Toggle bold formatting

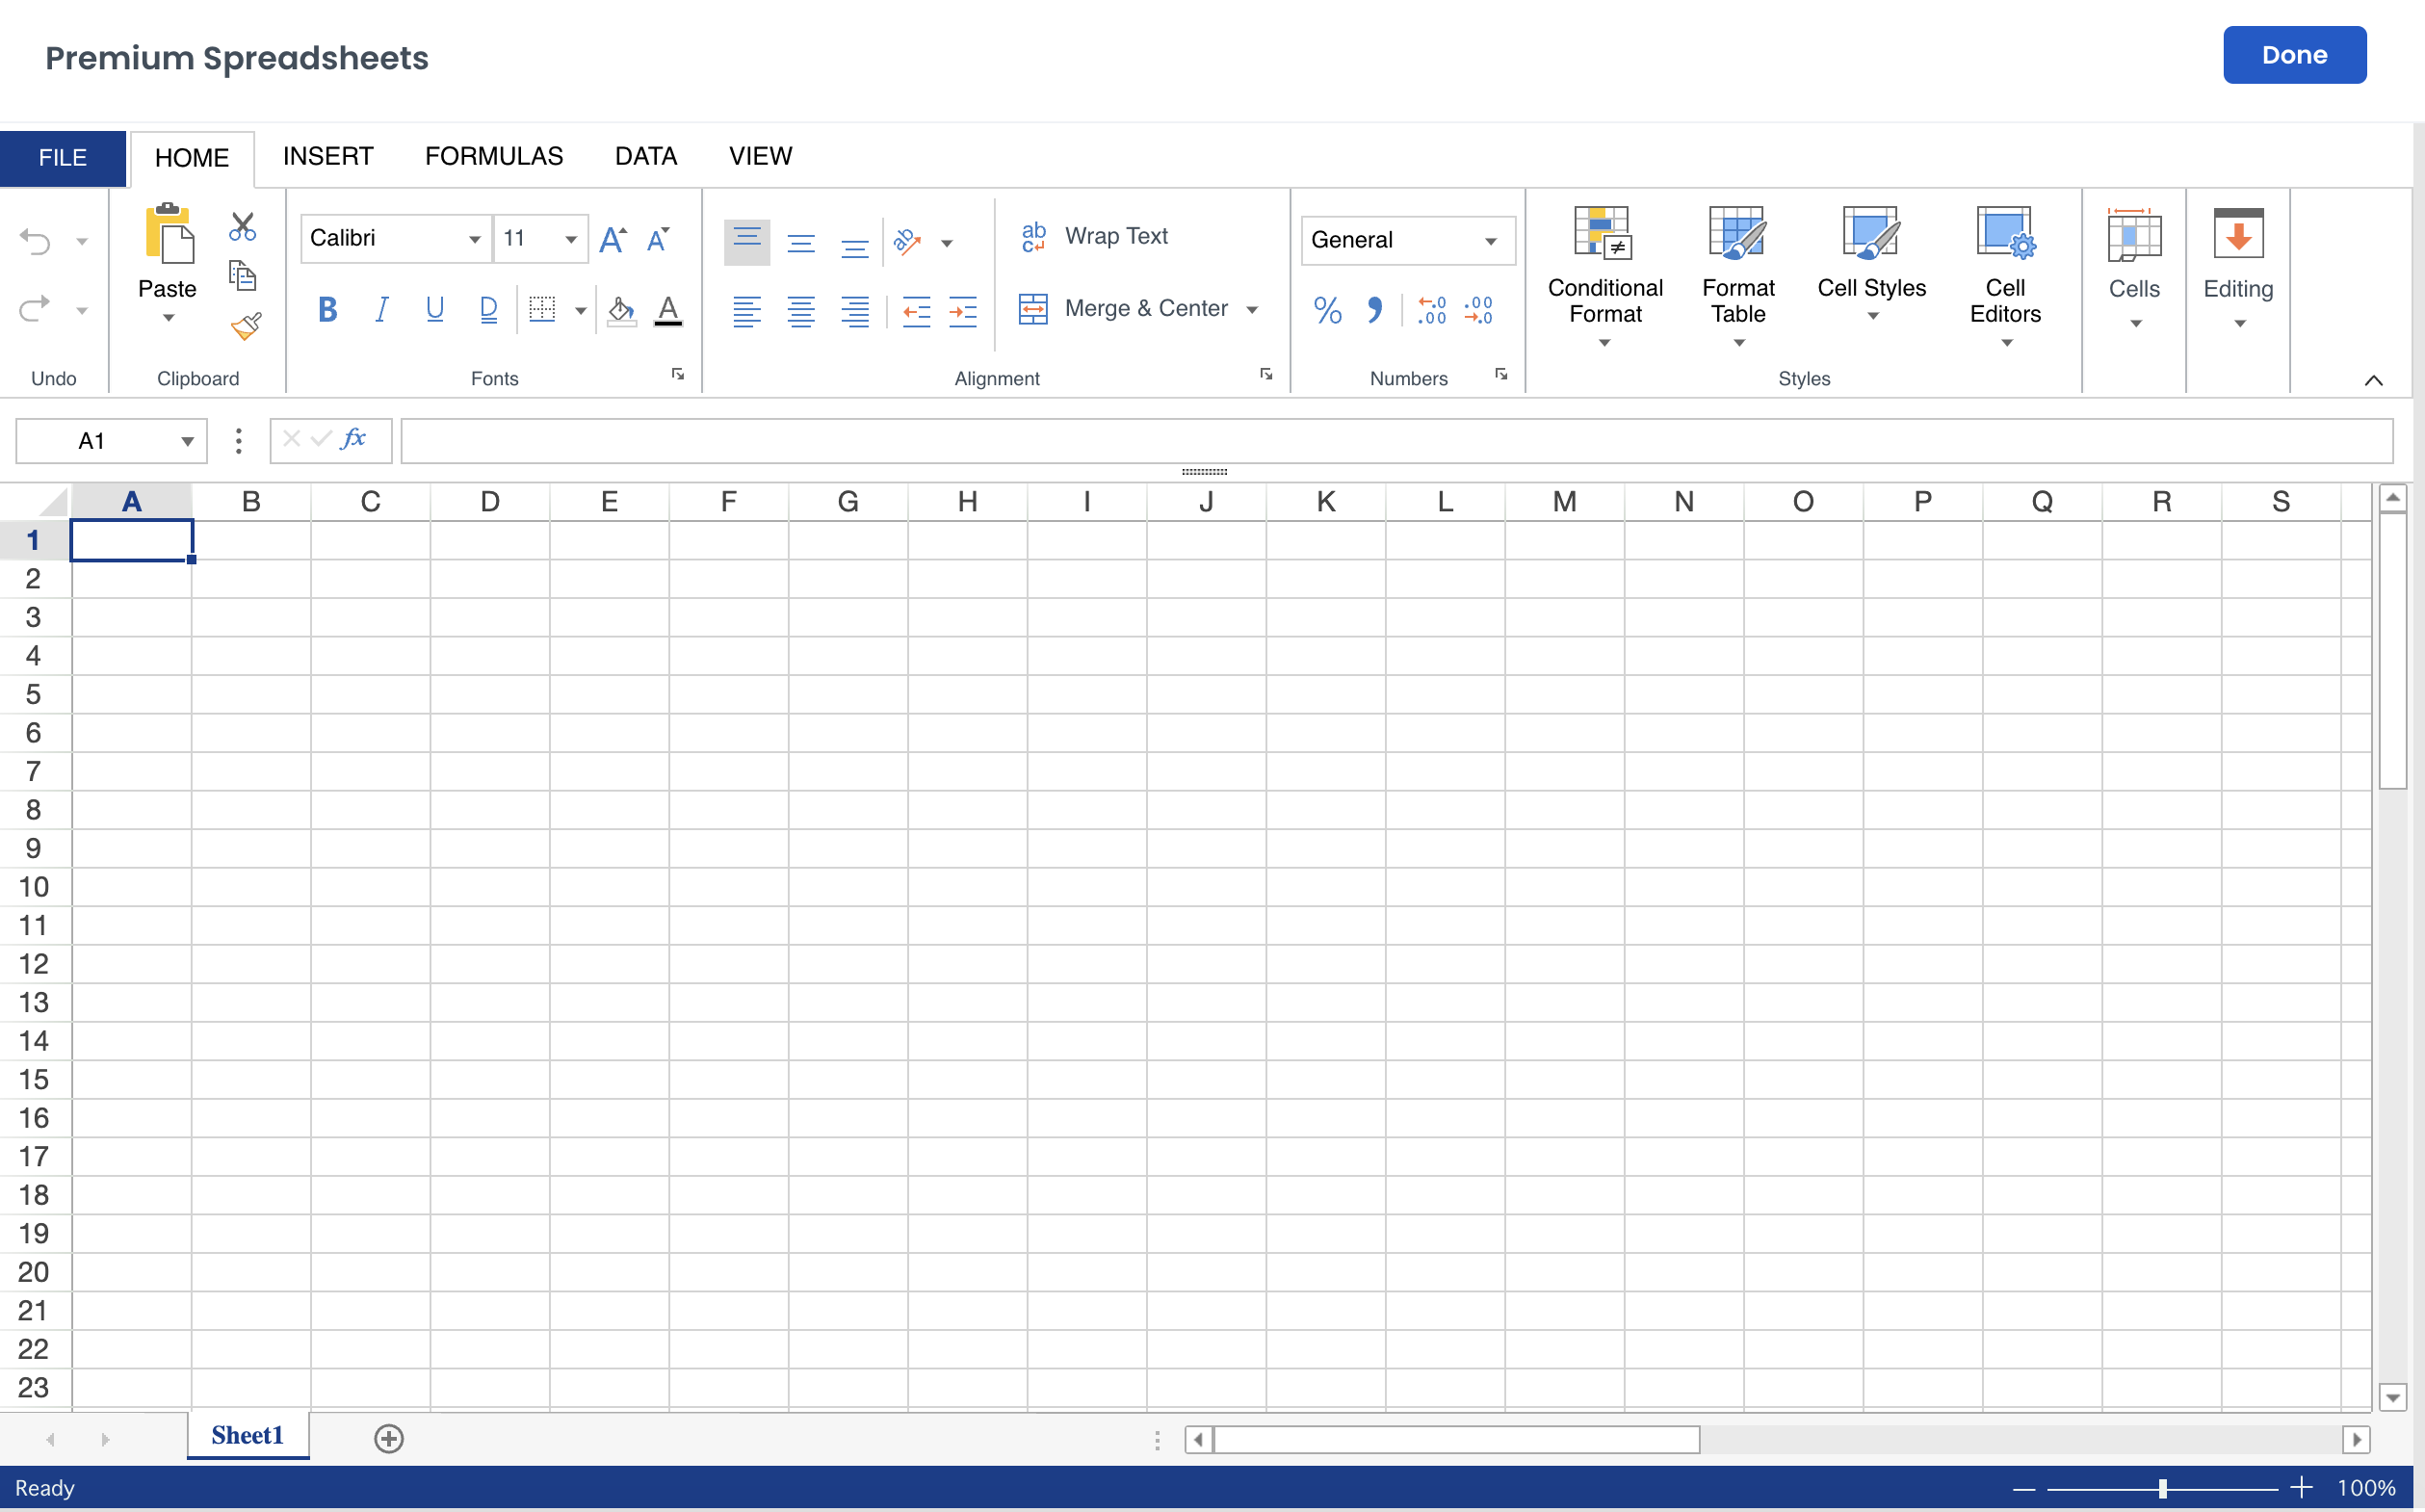point(327,310)
